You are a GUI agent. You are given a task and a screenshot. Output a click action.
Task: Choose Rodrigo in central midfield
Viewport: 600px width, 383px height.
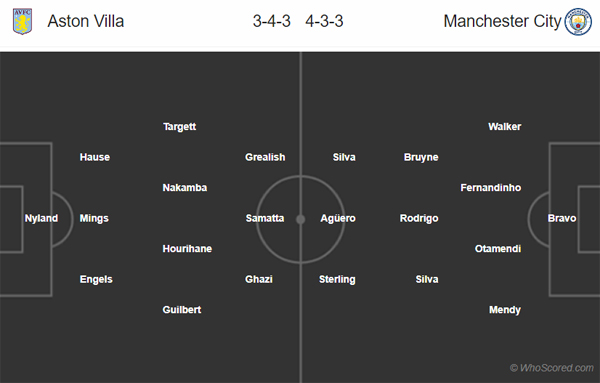[419, 218]
